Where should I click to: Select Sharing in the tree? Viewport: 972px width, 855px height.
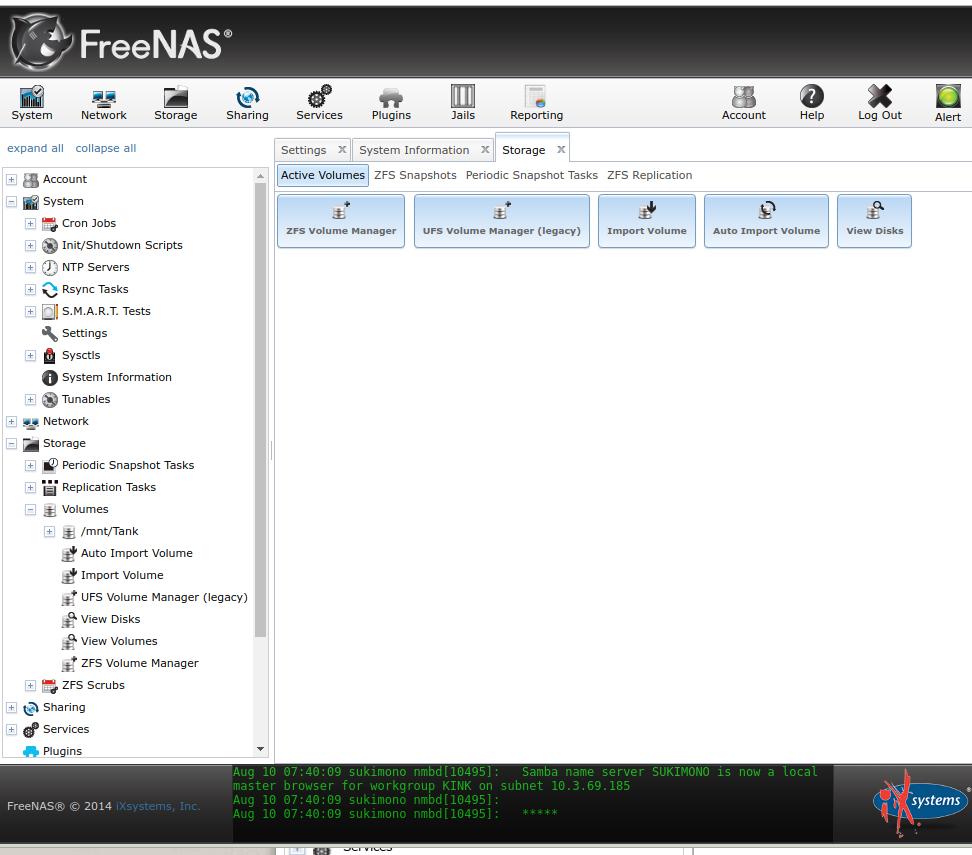tap(54, 707)
